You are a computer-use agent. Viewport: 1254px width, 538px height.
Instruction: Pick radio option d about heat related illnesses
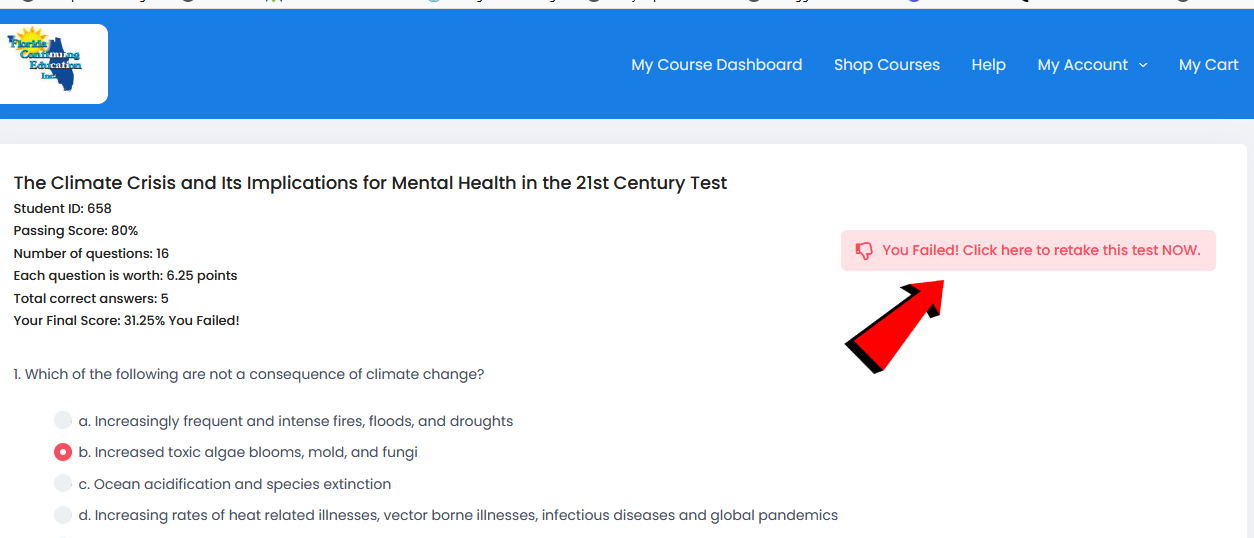pyautogui.click(x=63, y=515)
